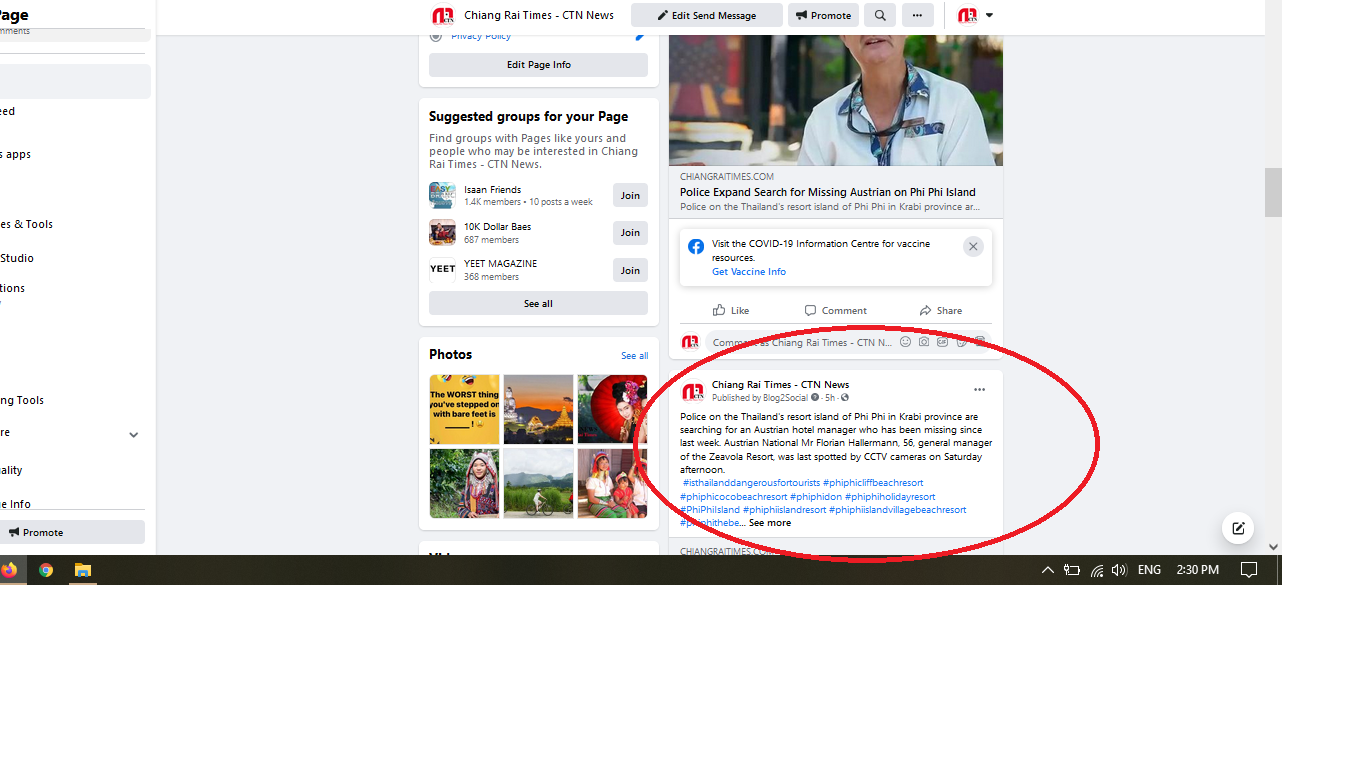
Task: Open emoji picker in comment box
Action: 906,342
